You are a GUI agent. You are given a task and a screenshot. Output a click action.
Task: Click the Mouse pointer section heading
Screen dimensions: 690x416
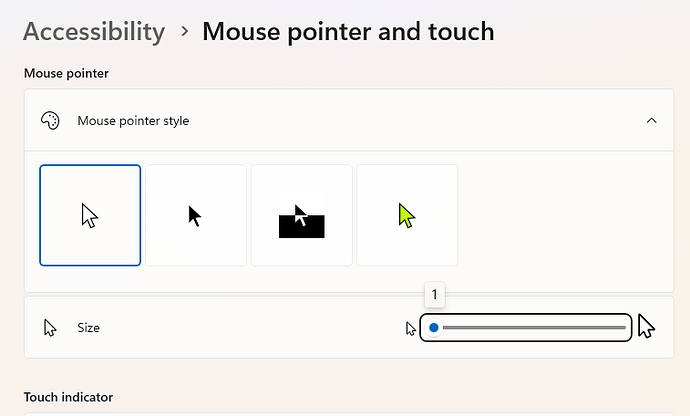(x=66, y=73)
